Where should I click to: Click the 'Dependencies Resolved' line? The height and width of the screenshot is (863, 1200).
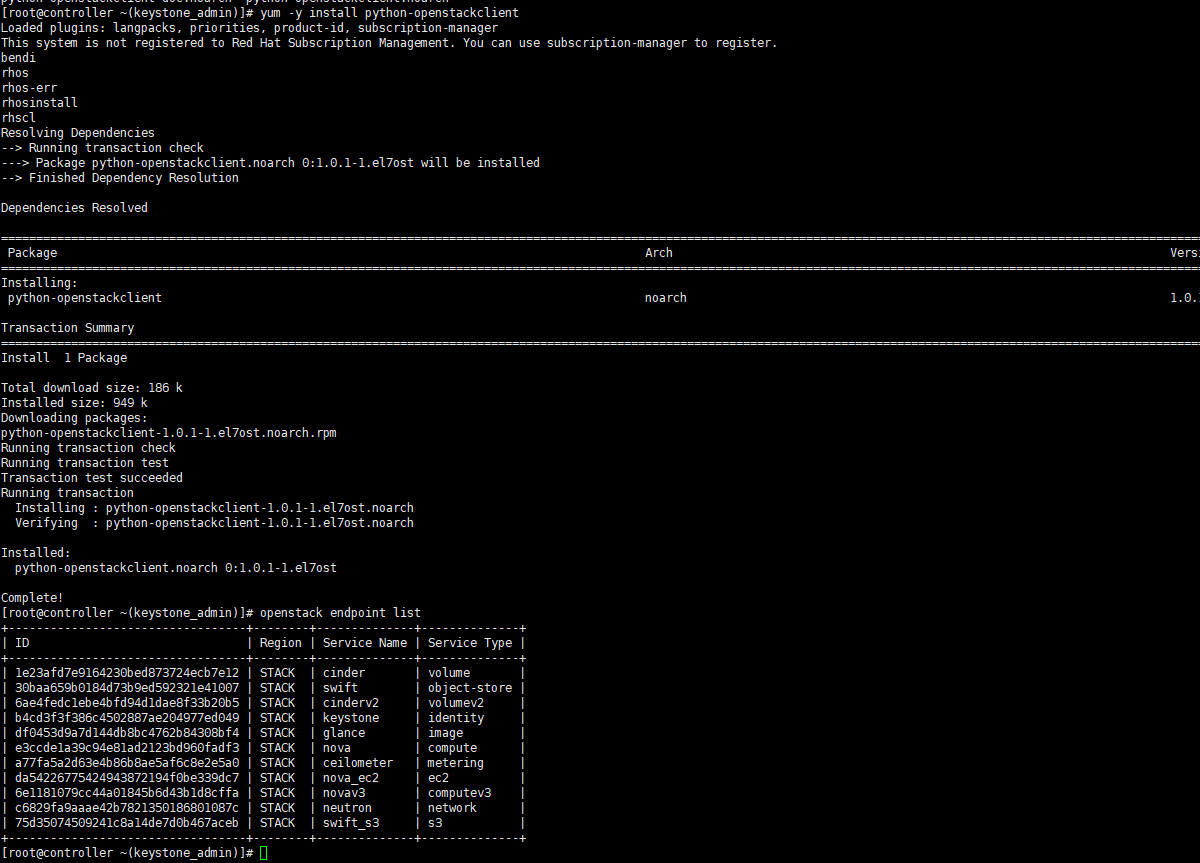coord(74,208)
